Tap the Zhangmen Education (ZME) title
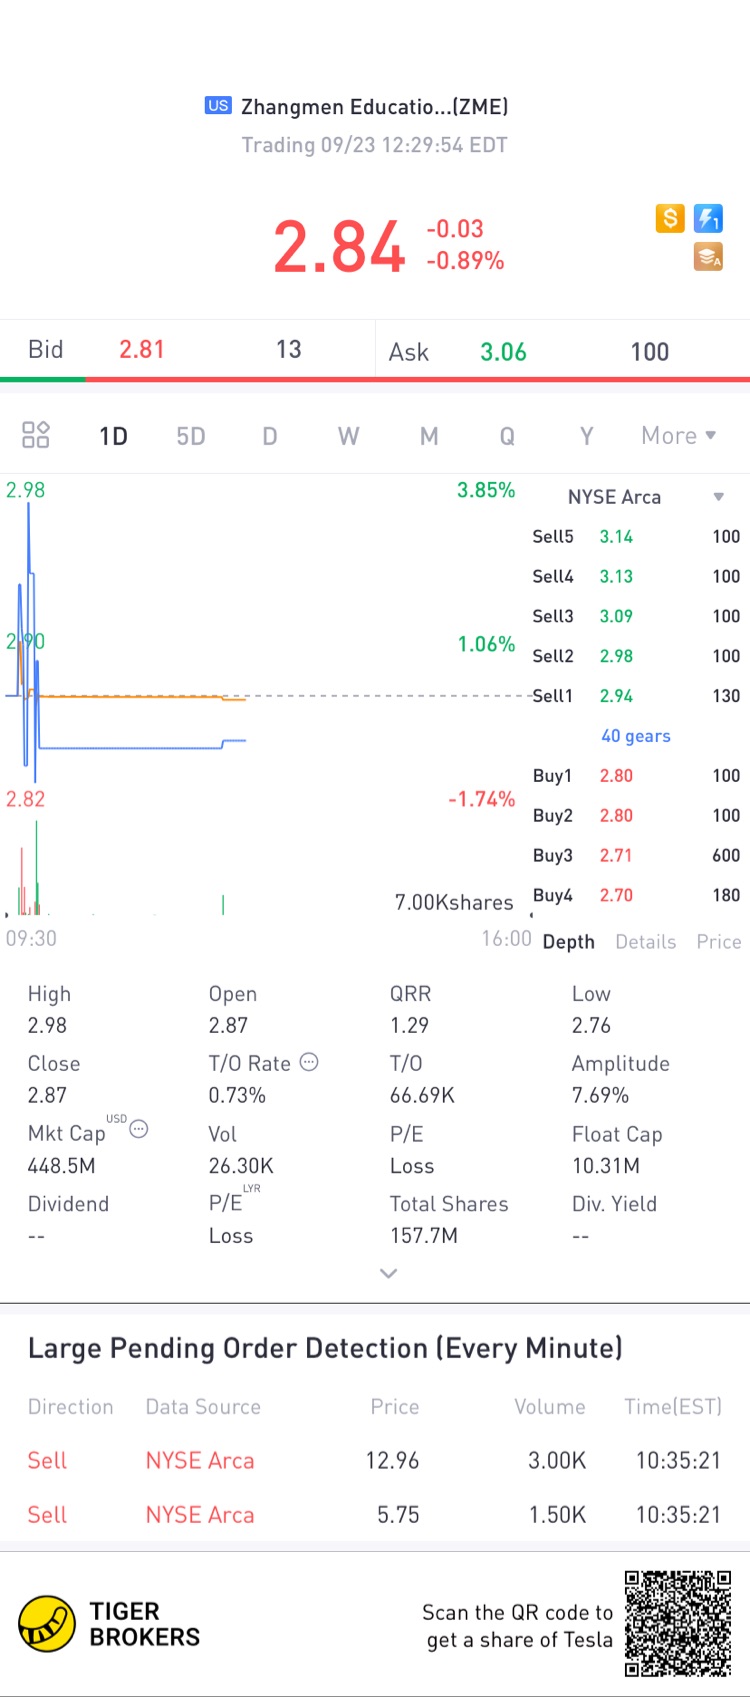Image resolution: width=750 pixels, height=1697 pixels. [x=374, y=107]
